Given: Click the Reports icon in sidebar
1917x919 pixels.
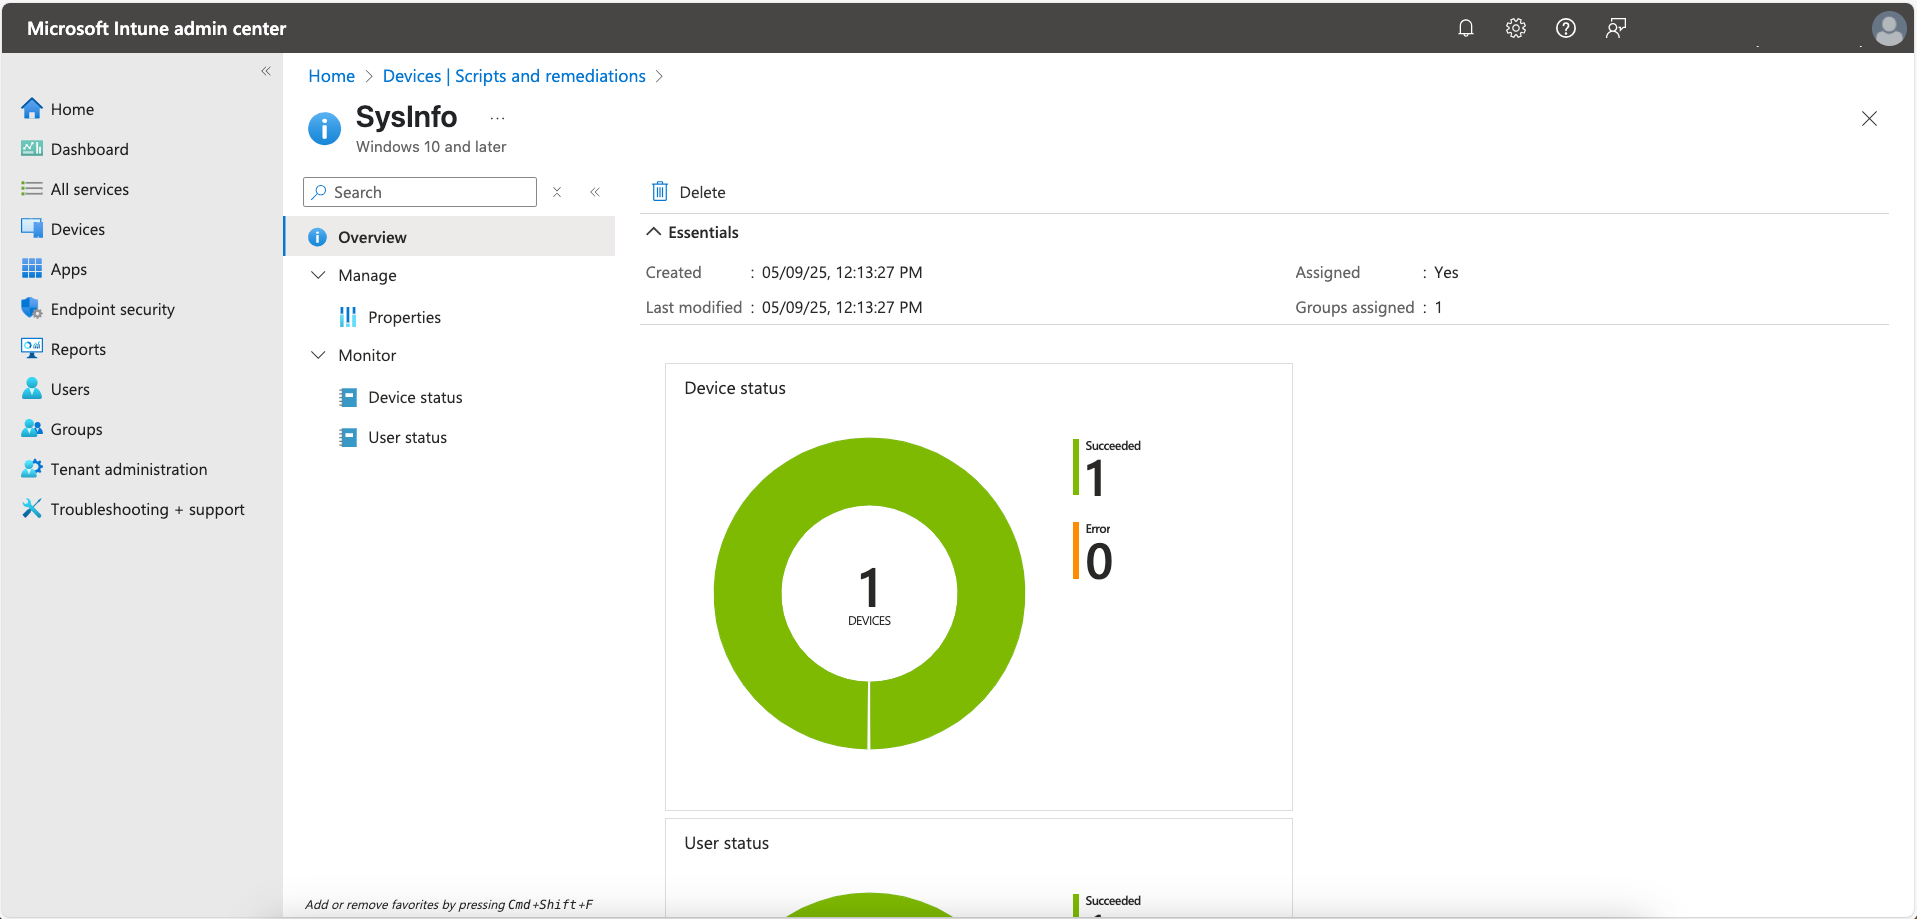Looking at the screenshot, I should (32, 348).
